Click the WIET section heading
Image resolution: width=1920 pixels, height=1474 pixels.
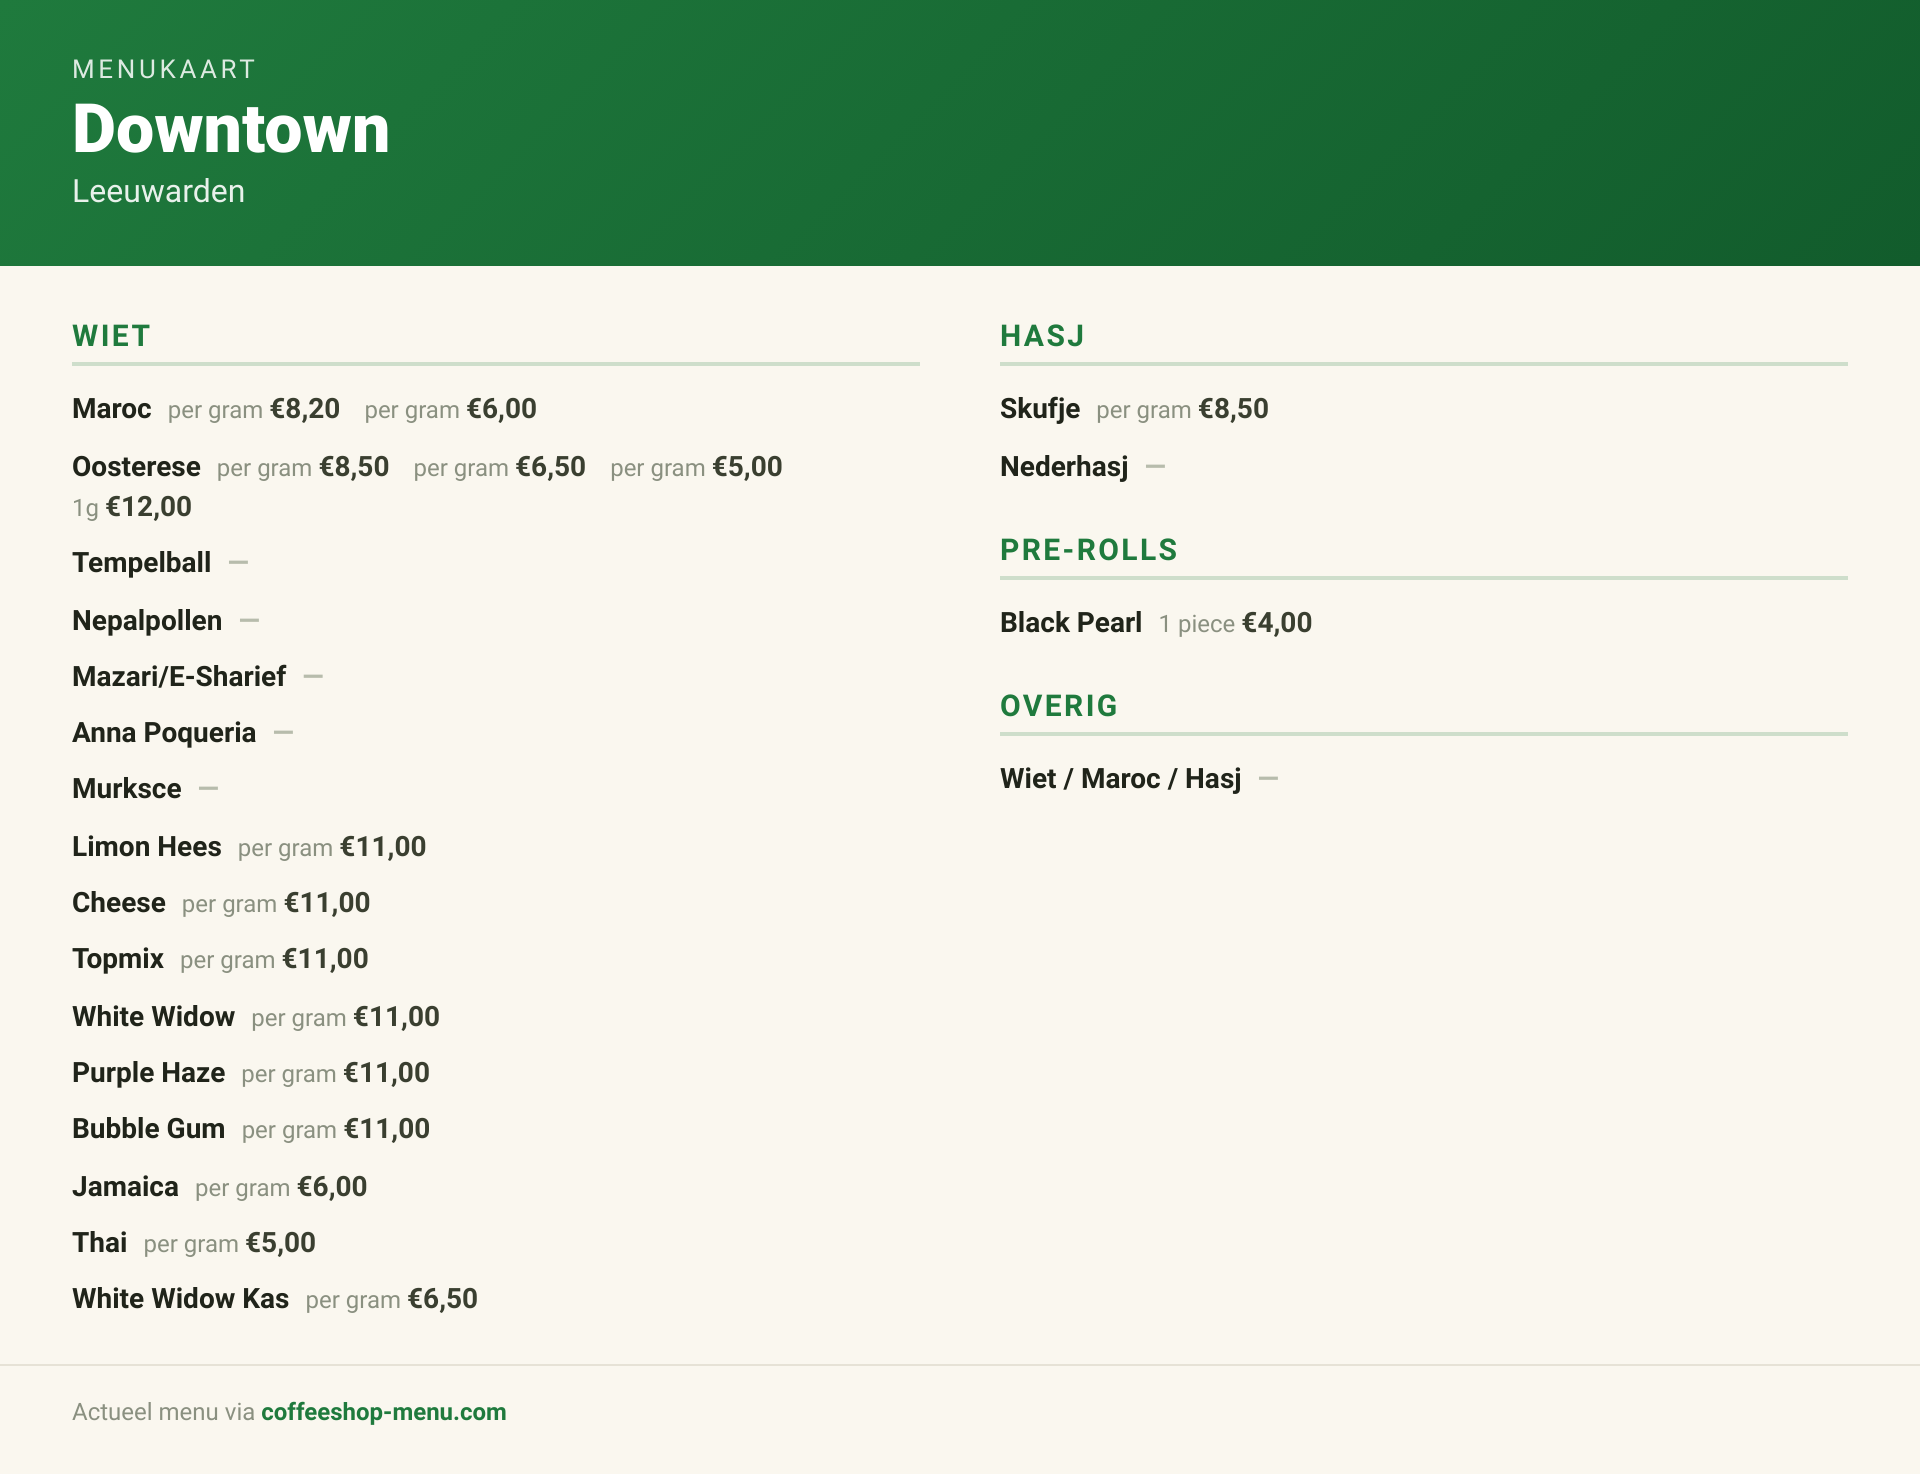(x=111, y=336)
